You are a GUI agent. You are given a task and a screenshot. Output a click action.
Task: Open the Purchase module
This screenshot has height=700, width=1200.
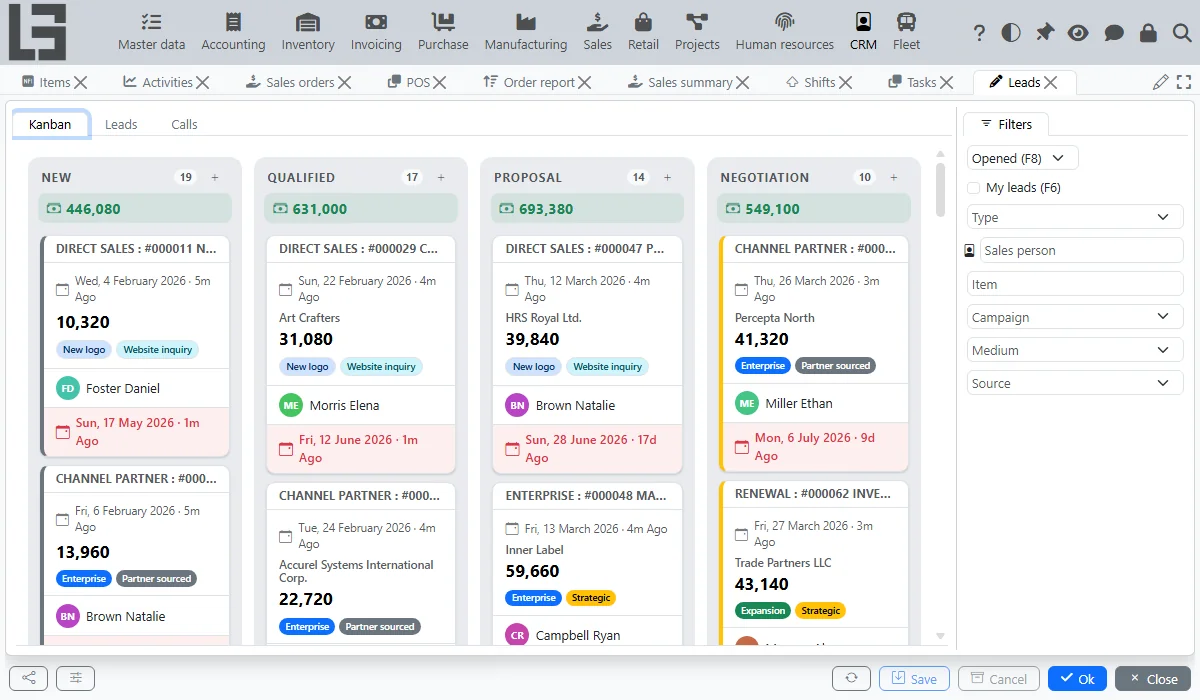(x=443, y=32)
